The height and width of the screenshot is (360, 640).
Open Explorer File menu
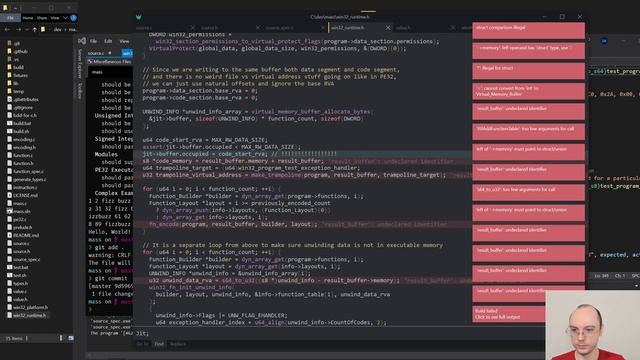coord(10,18)
